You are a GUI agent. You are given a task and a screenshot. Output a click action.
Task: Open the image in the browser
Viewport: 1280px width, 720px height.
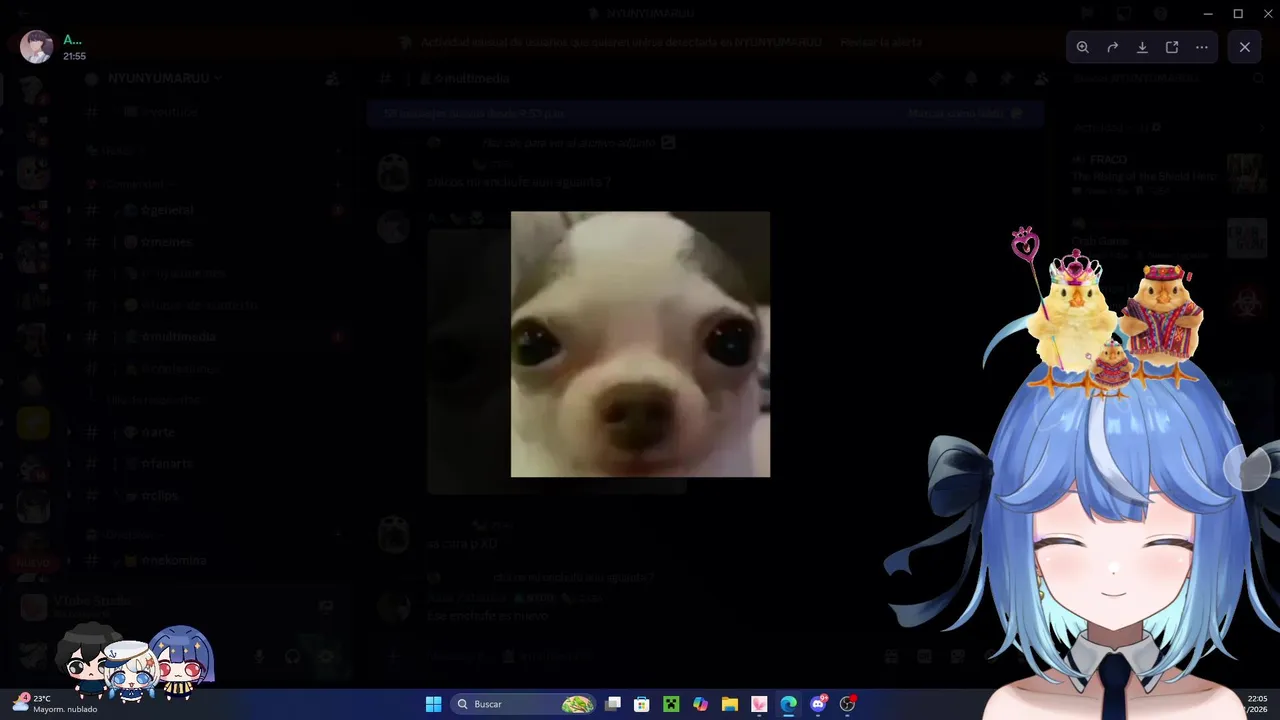(1172, 47)
